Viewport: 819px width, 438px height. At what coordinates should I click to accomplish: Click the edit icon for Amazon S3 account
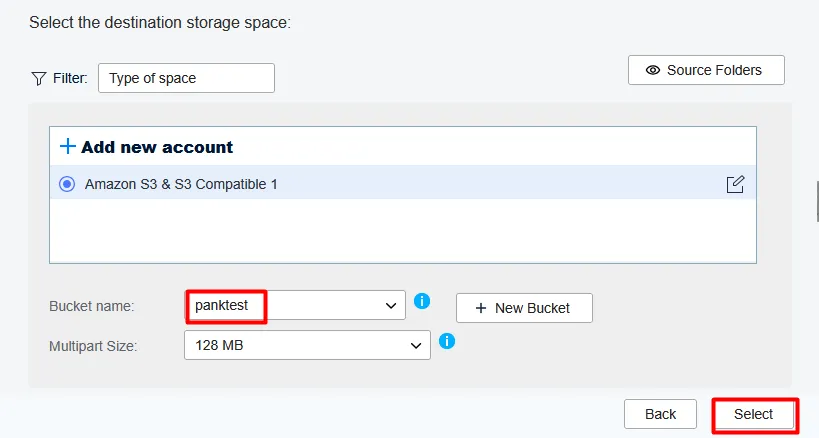735,184
